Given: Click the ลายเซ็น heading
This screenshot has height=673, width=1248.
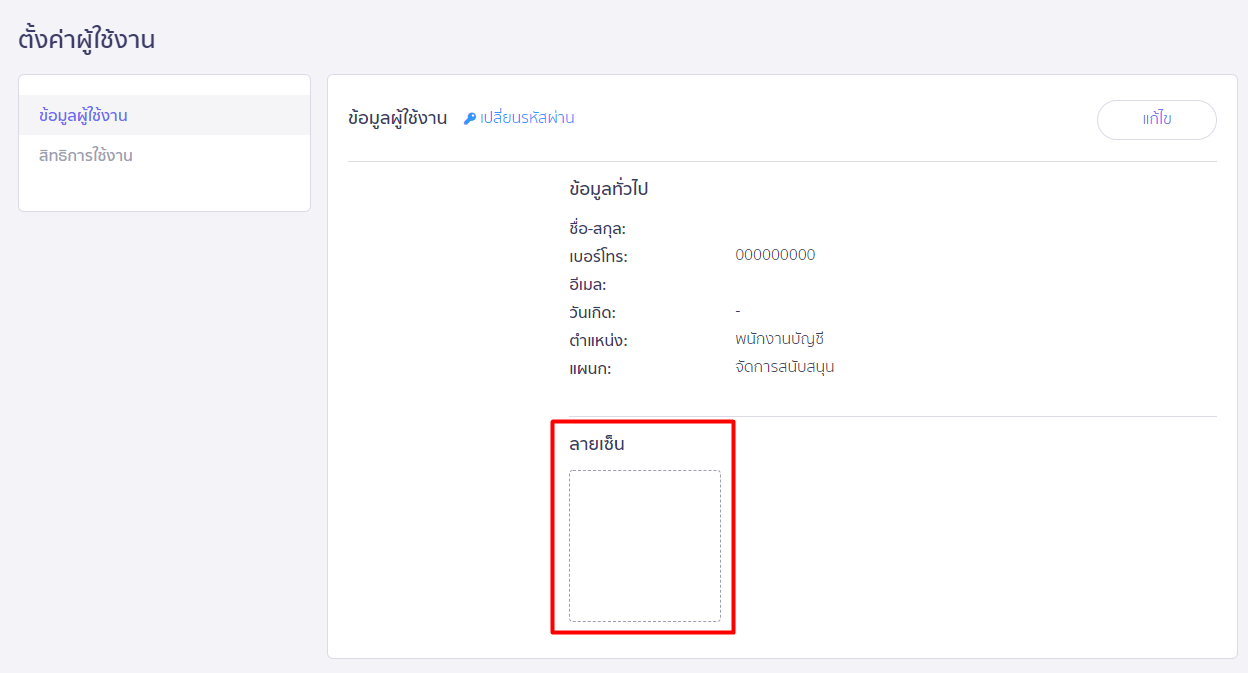Looking at the screenshot, I should click(x=597, y=444).
